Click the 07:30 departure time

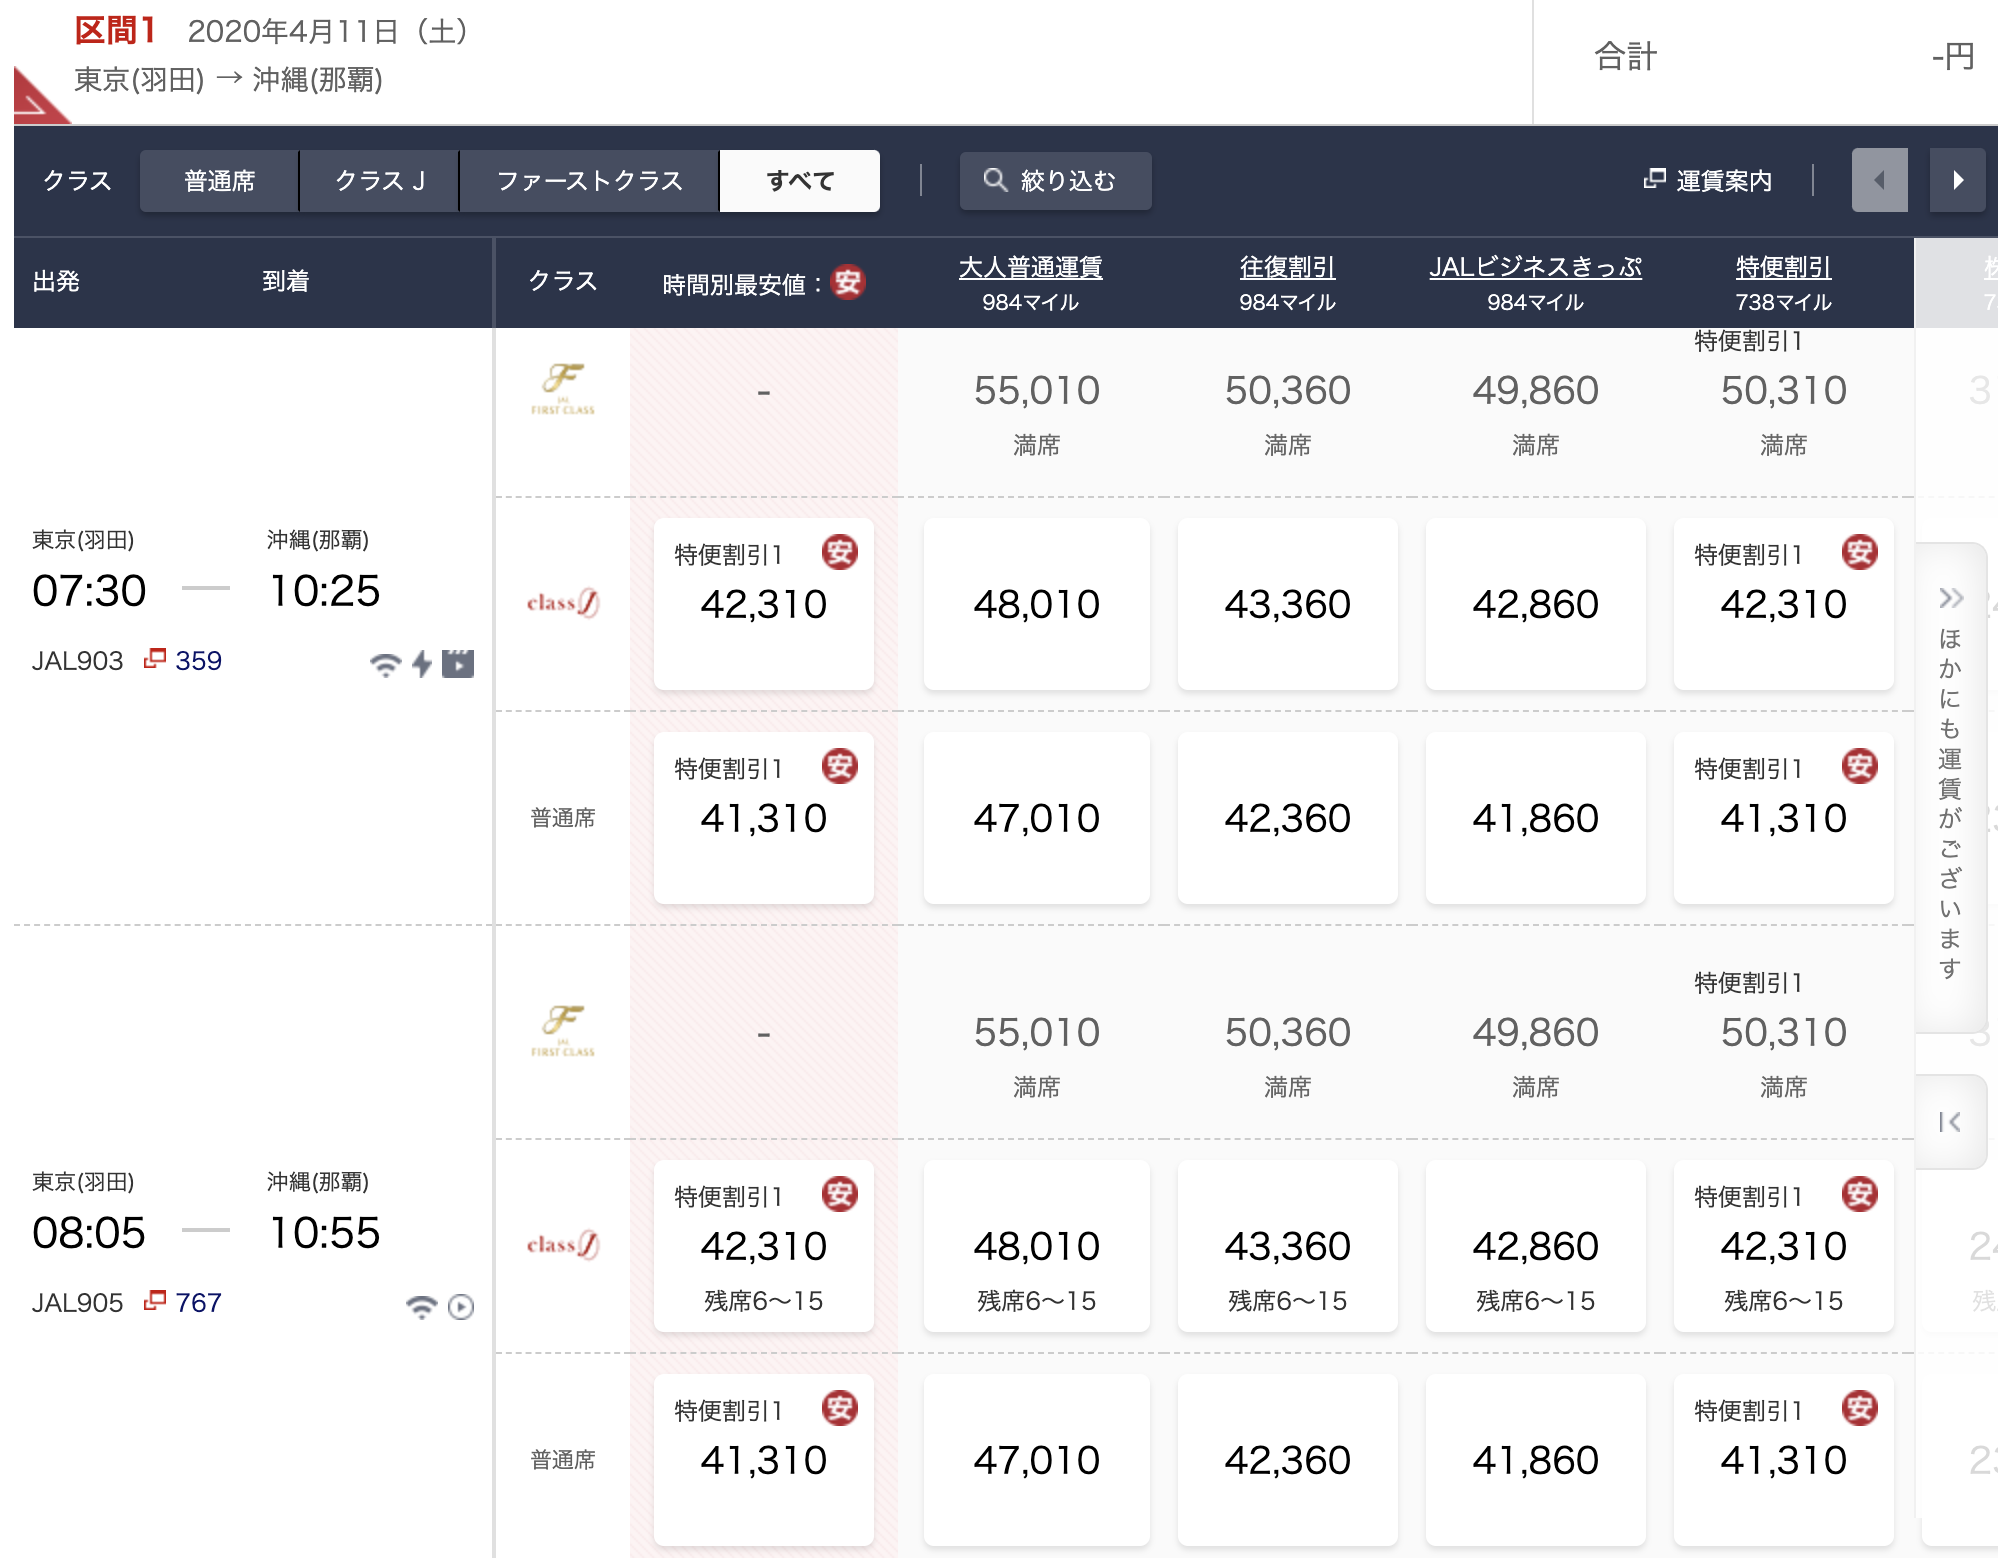point(89,591)
